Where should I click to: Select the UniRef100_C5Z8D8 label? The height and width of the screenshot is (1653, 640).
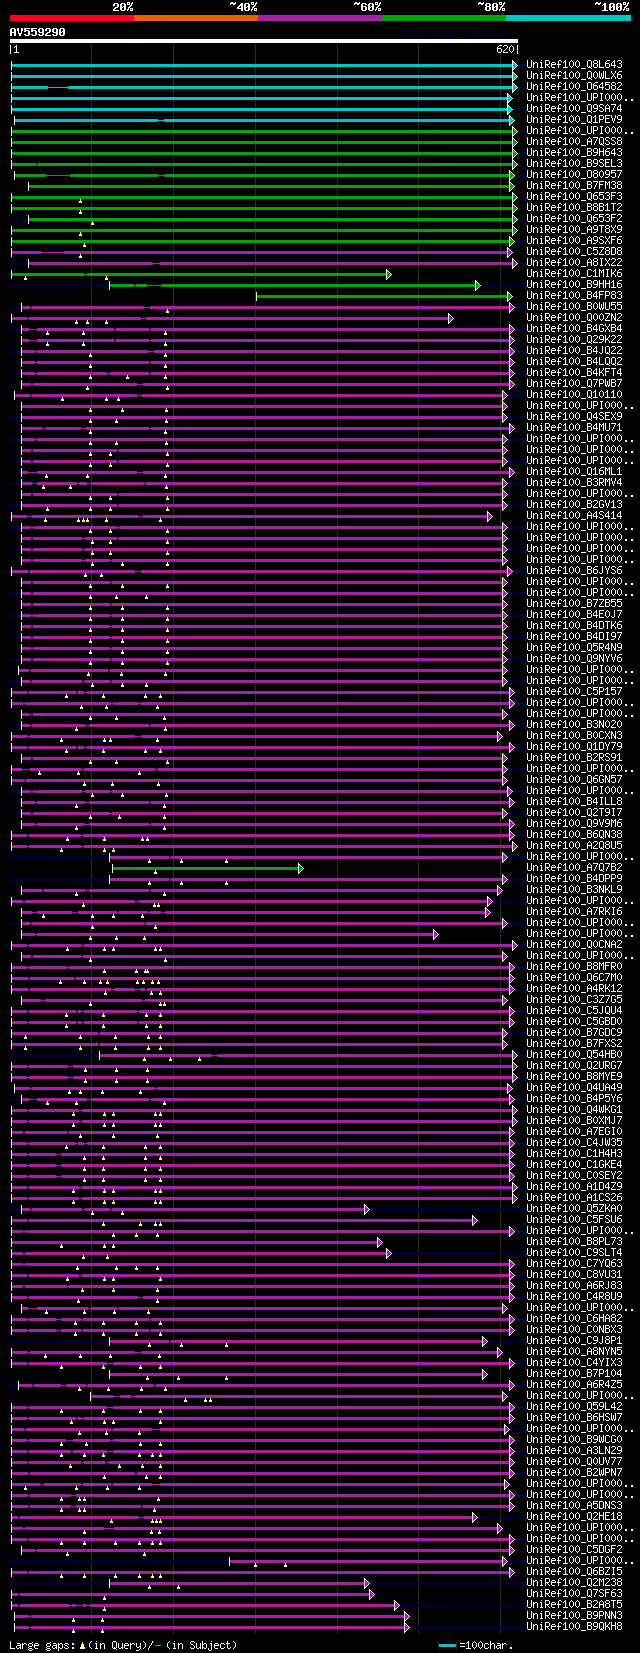(574, 251)
